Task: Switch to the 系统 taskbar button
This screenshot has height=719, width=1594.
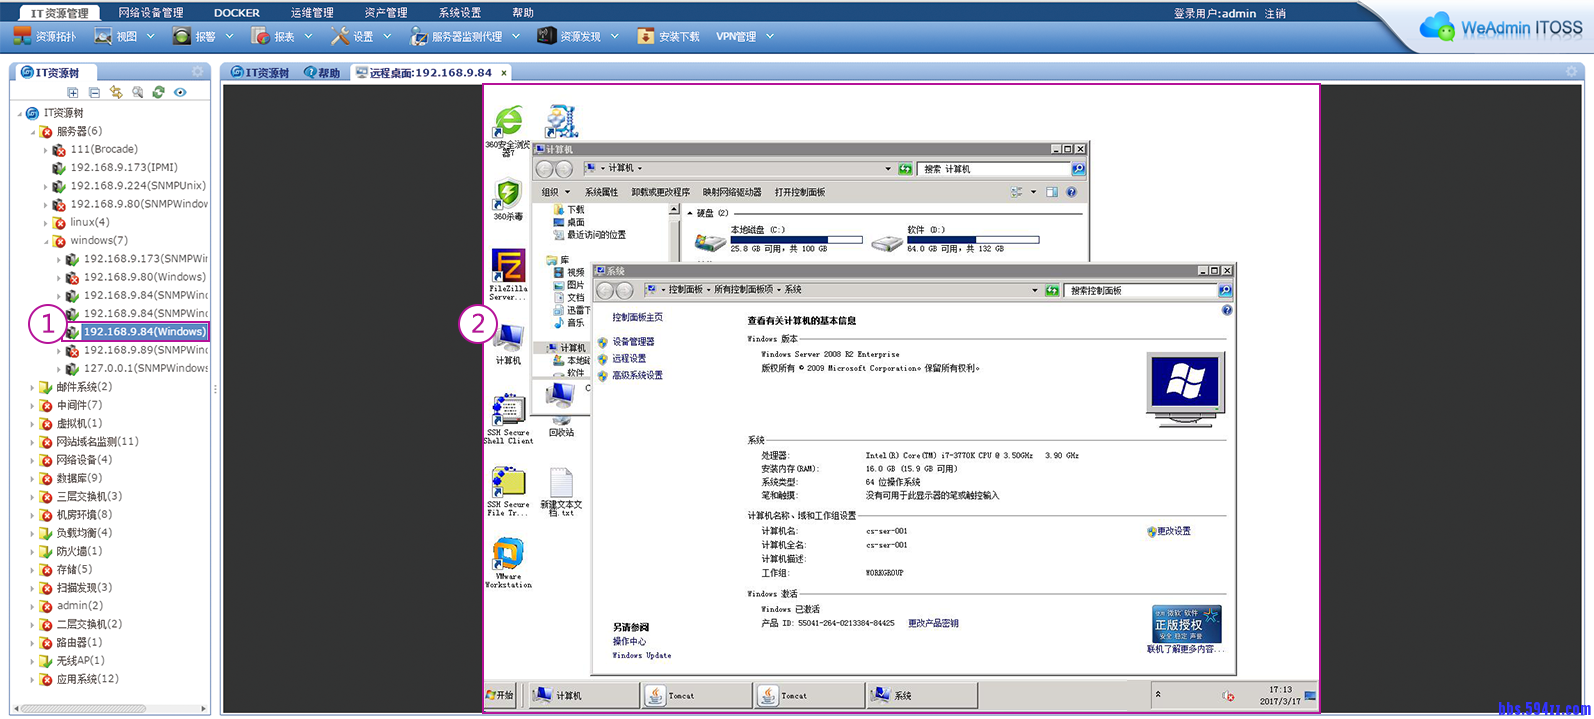Action: [922, 695]
